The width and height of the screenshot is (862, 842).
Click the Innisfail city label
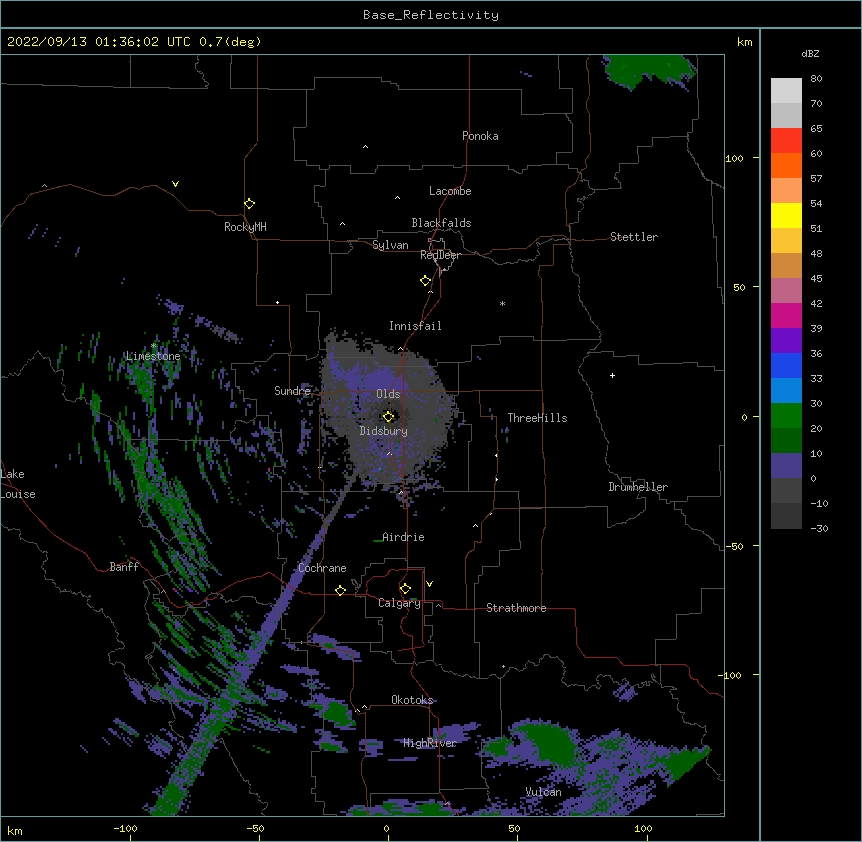point(415,326)
